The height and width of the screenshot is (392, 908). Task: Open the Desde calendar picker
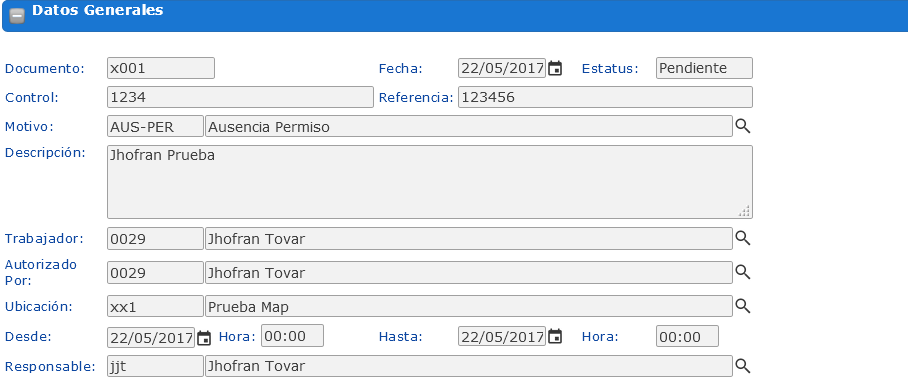tap(204, 338)
